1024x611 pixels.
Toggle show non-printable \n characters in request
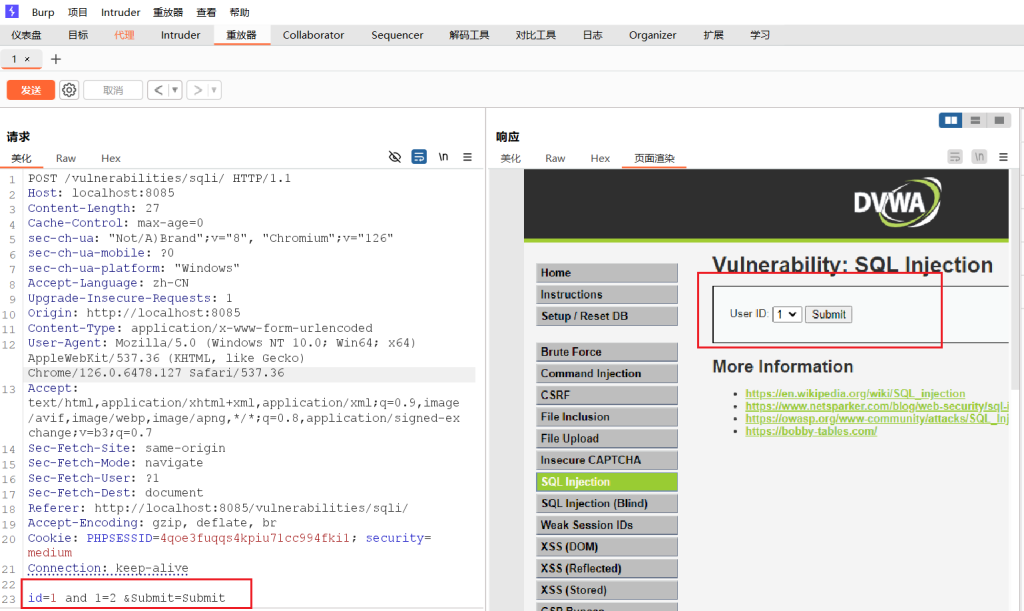coord(443,157)
